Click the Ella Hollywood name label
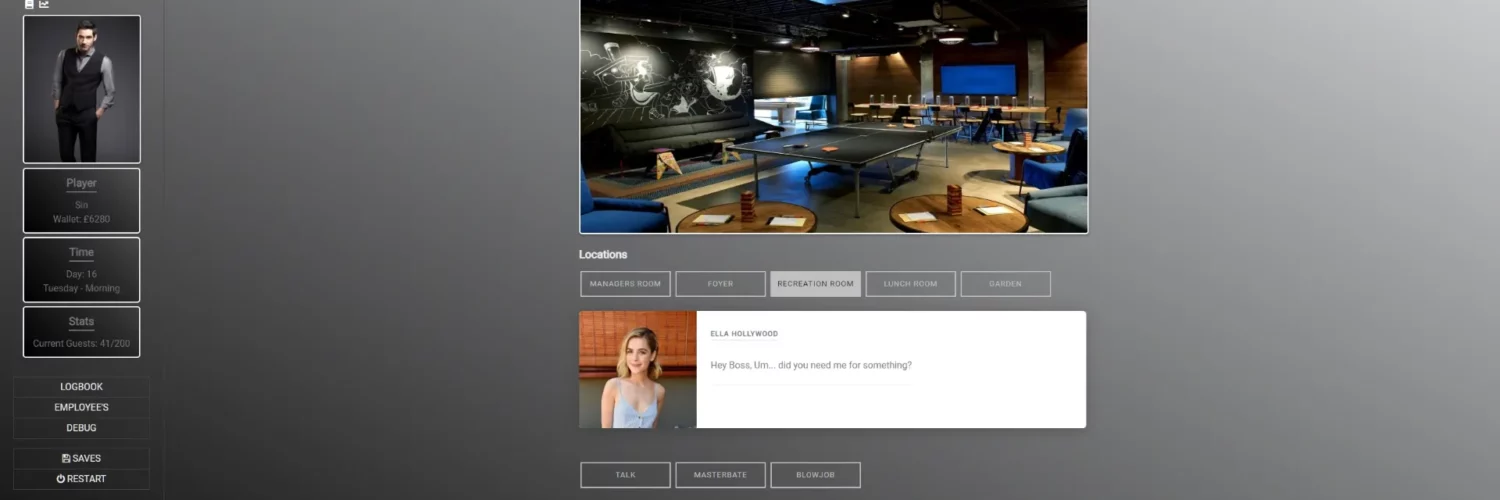This screenshot has width=1500, height=500. (x=744, y=334)
